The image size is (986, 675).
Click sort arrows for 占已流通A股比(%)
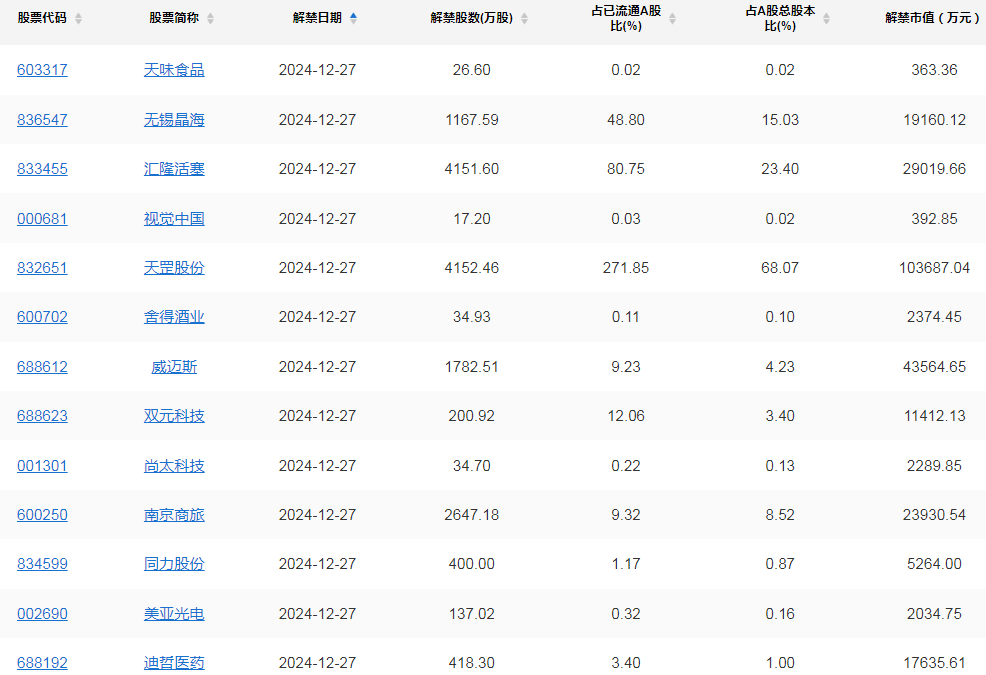[x=672, y=19]
